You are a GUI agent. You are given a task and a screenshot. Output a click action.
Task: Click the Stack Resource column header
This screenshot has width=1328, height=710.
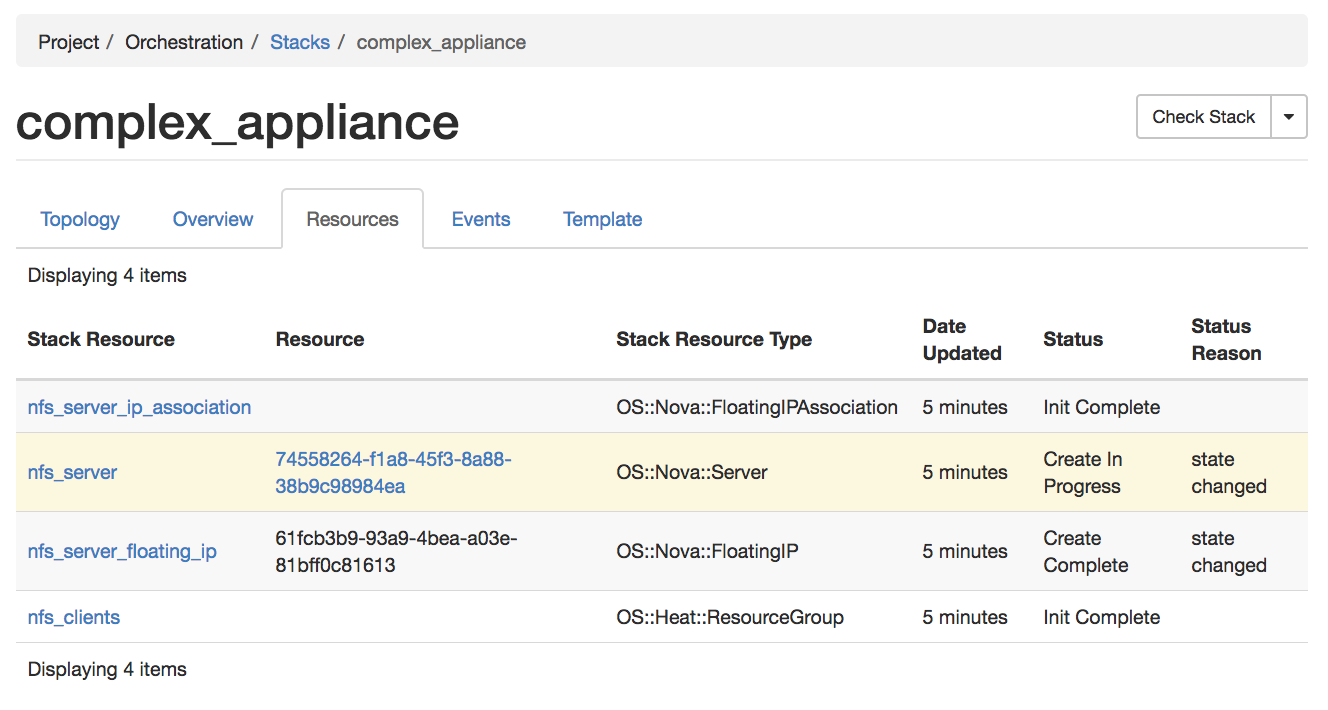(x=101, y=339)
